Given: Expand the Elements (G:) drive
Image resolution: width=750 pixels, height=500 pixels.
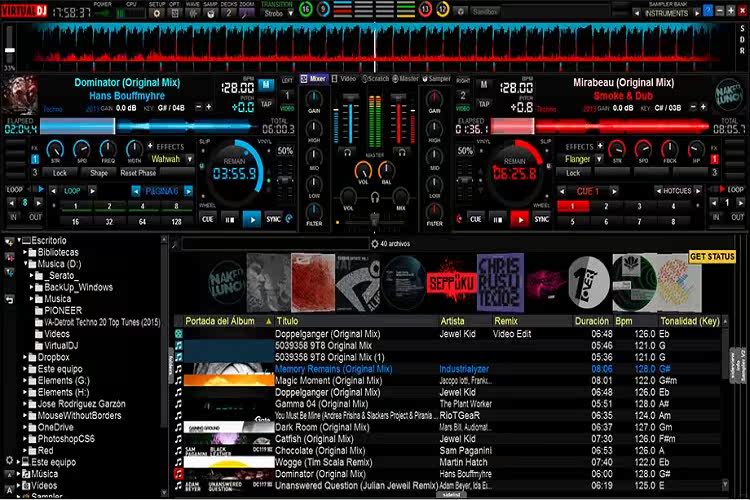Looking at the screenshot, I should point(25,380).
